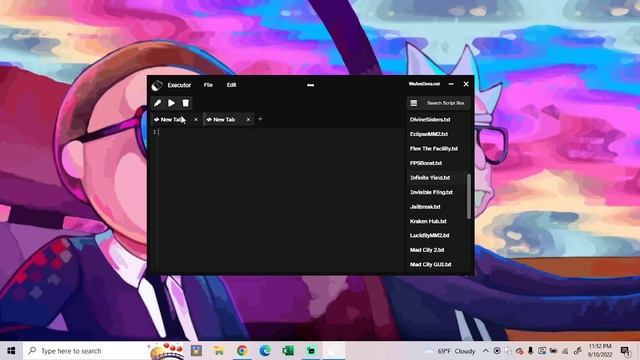Run the script with play icon
Screen dimensions: 640x360
coord(171,103)
